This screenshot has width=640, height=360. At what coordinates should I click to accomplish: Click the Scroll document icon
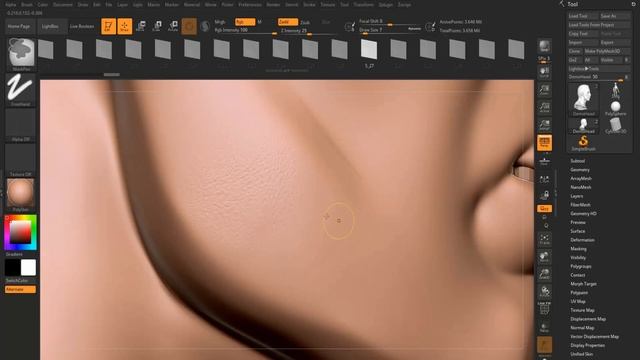tap(544, 73)
